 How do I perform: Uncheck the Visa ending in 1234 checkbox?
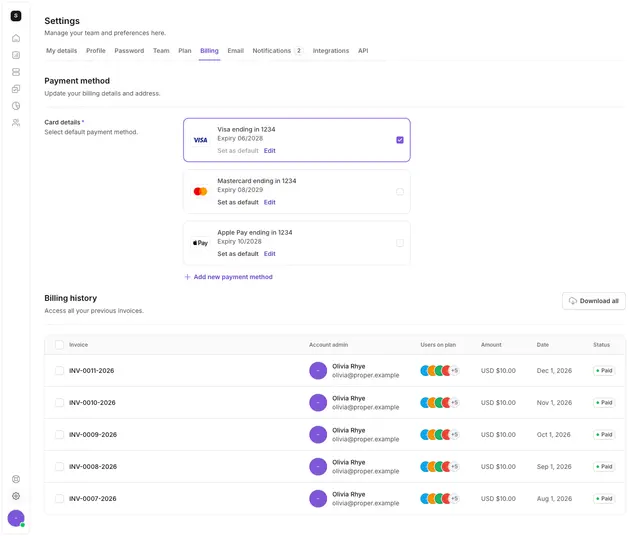pyautogui.click(x=400, y=140)
